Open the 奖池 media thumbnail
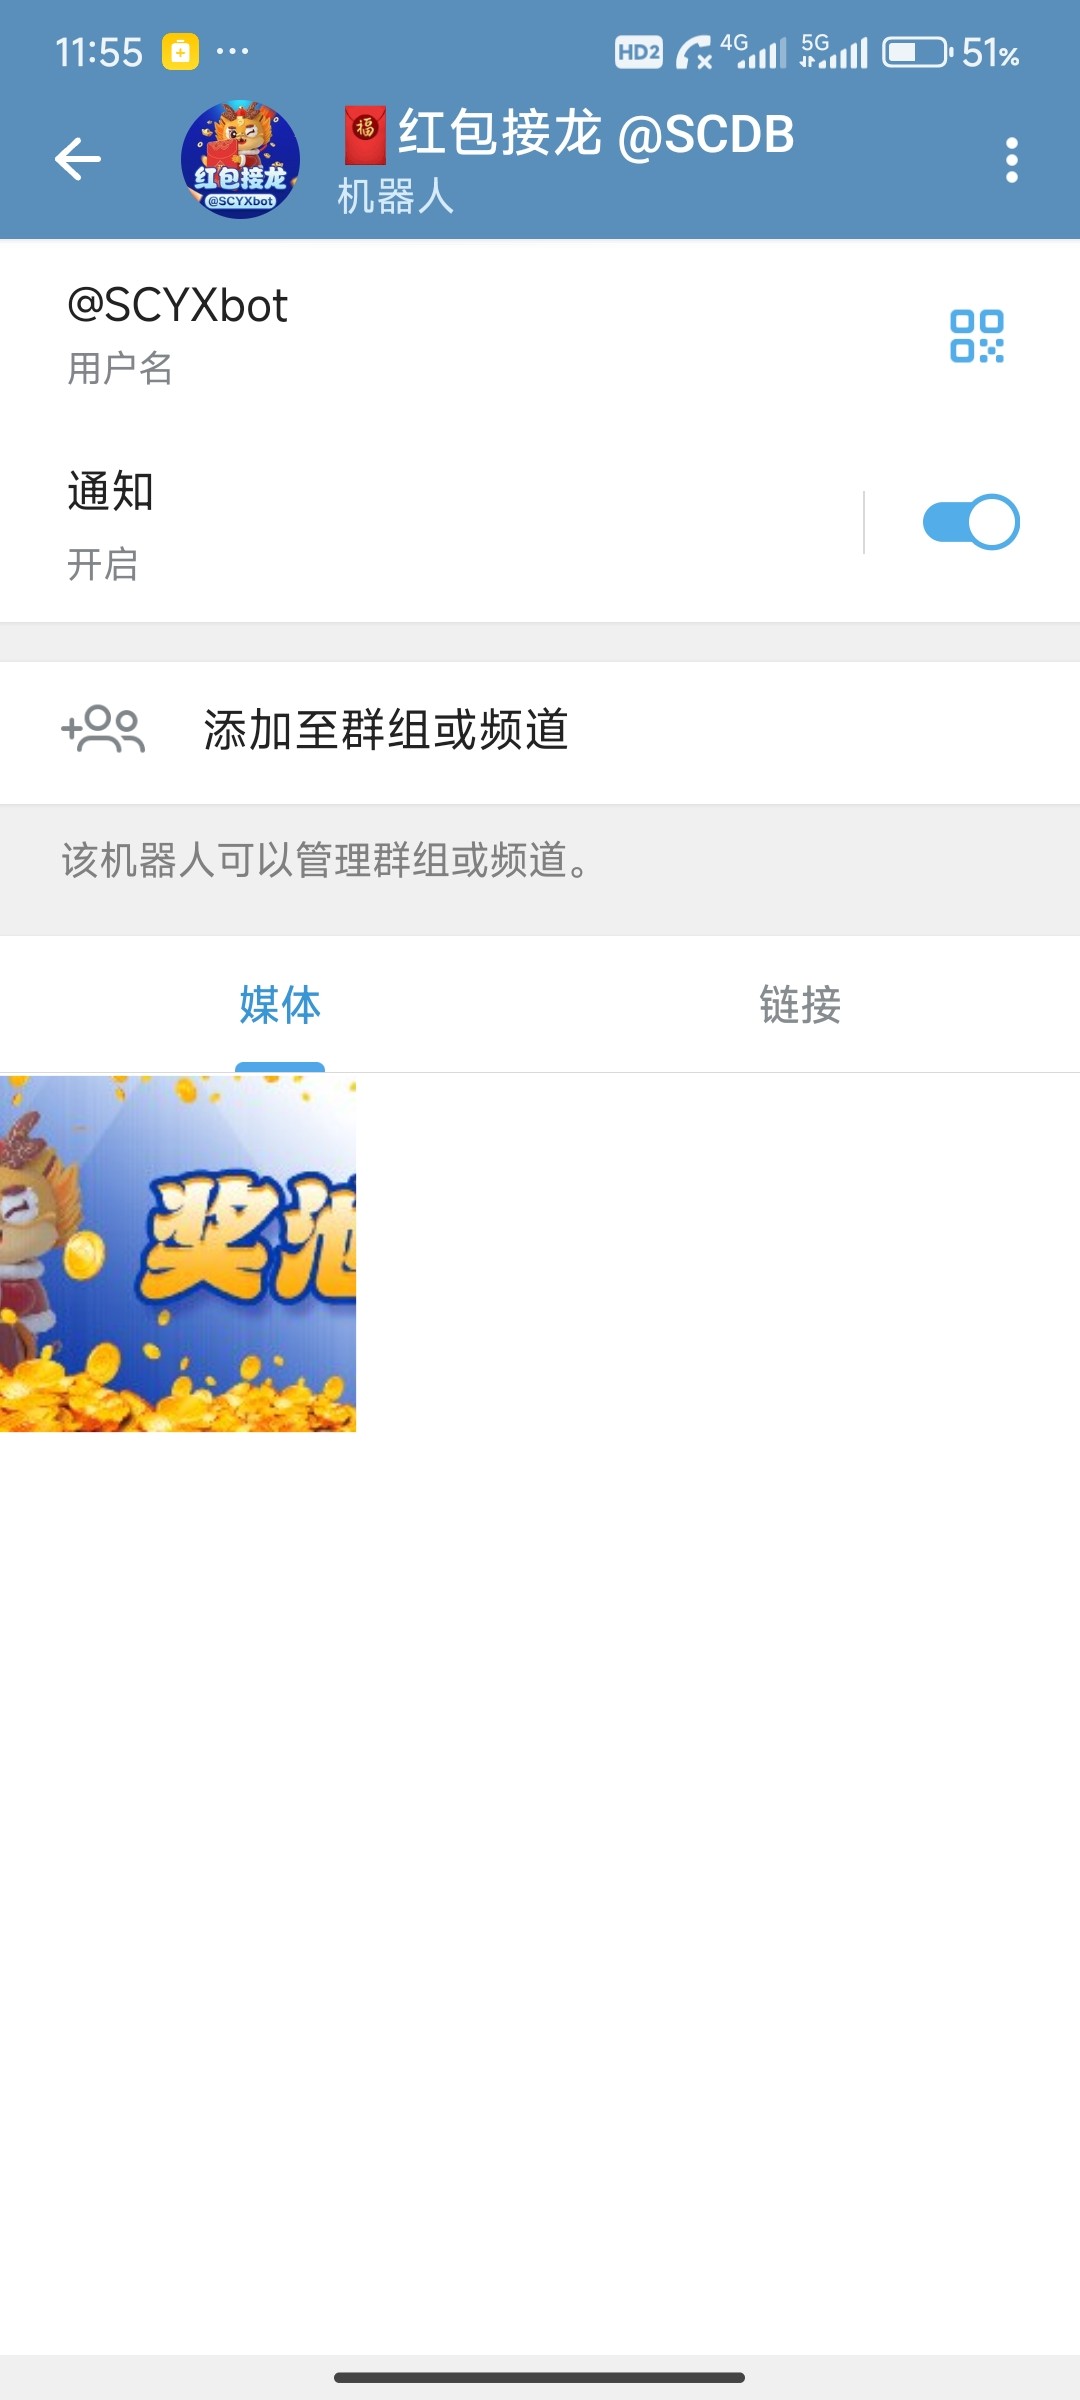The image size is (1080, 2400). (x=178, y=1254)
